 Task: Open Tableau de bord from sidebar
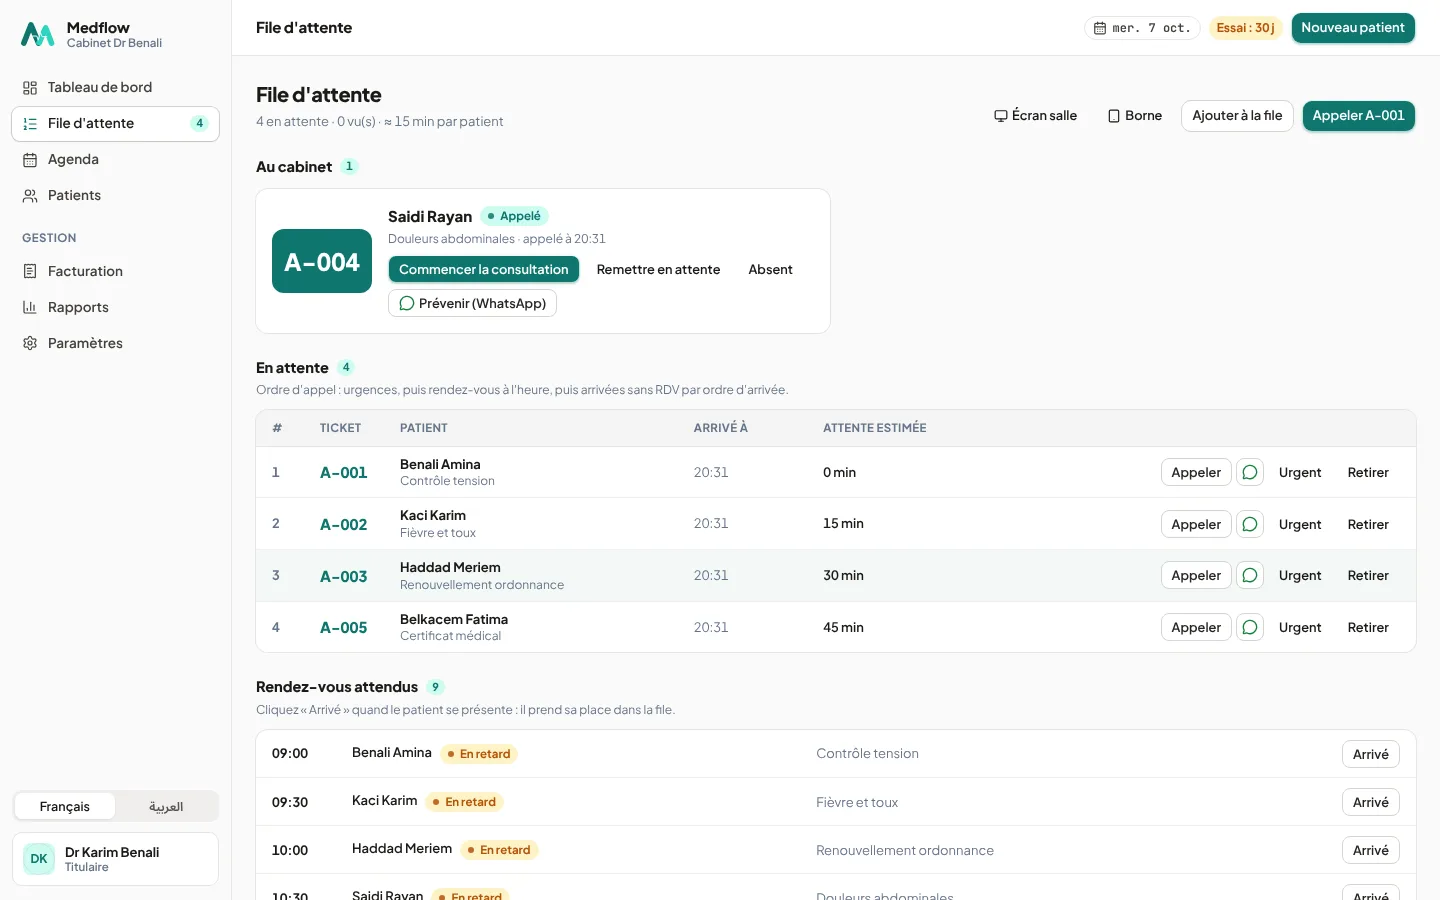coord(115,87)
